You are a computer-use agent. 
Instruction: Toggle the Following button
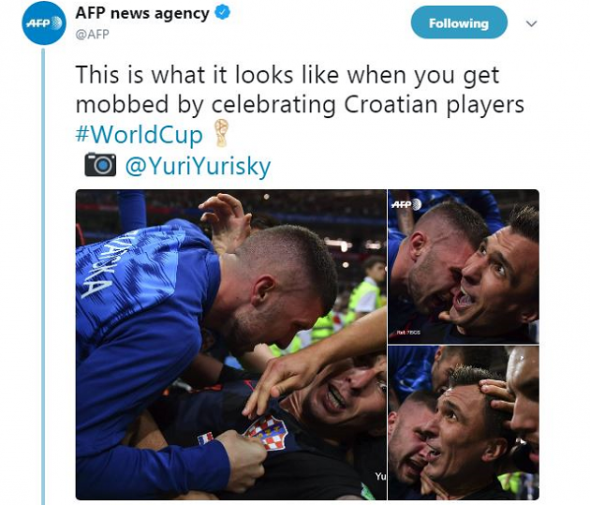pyautogui.click(x=459, y=23)
